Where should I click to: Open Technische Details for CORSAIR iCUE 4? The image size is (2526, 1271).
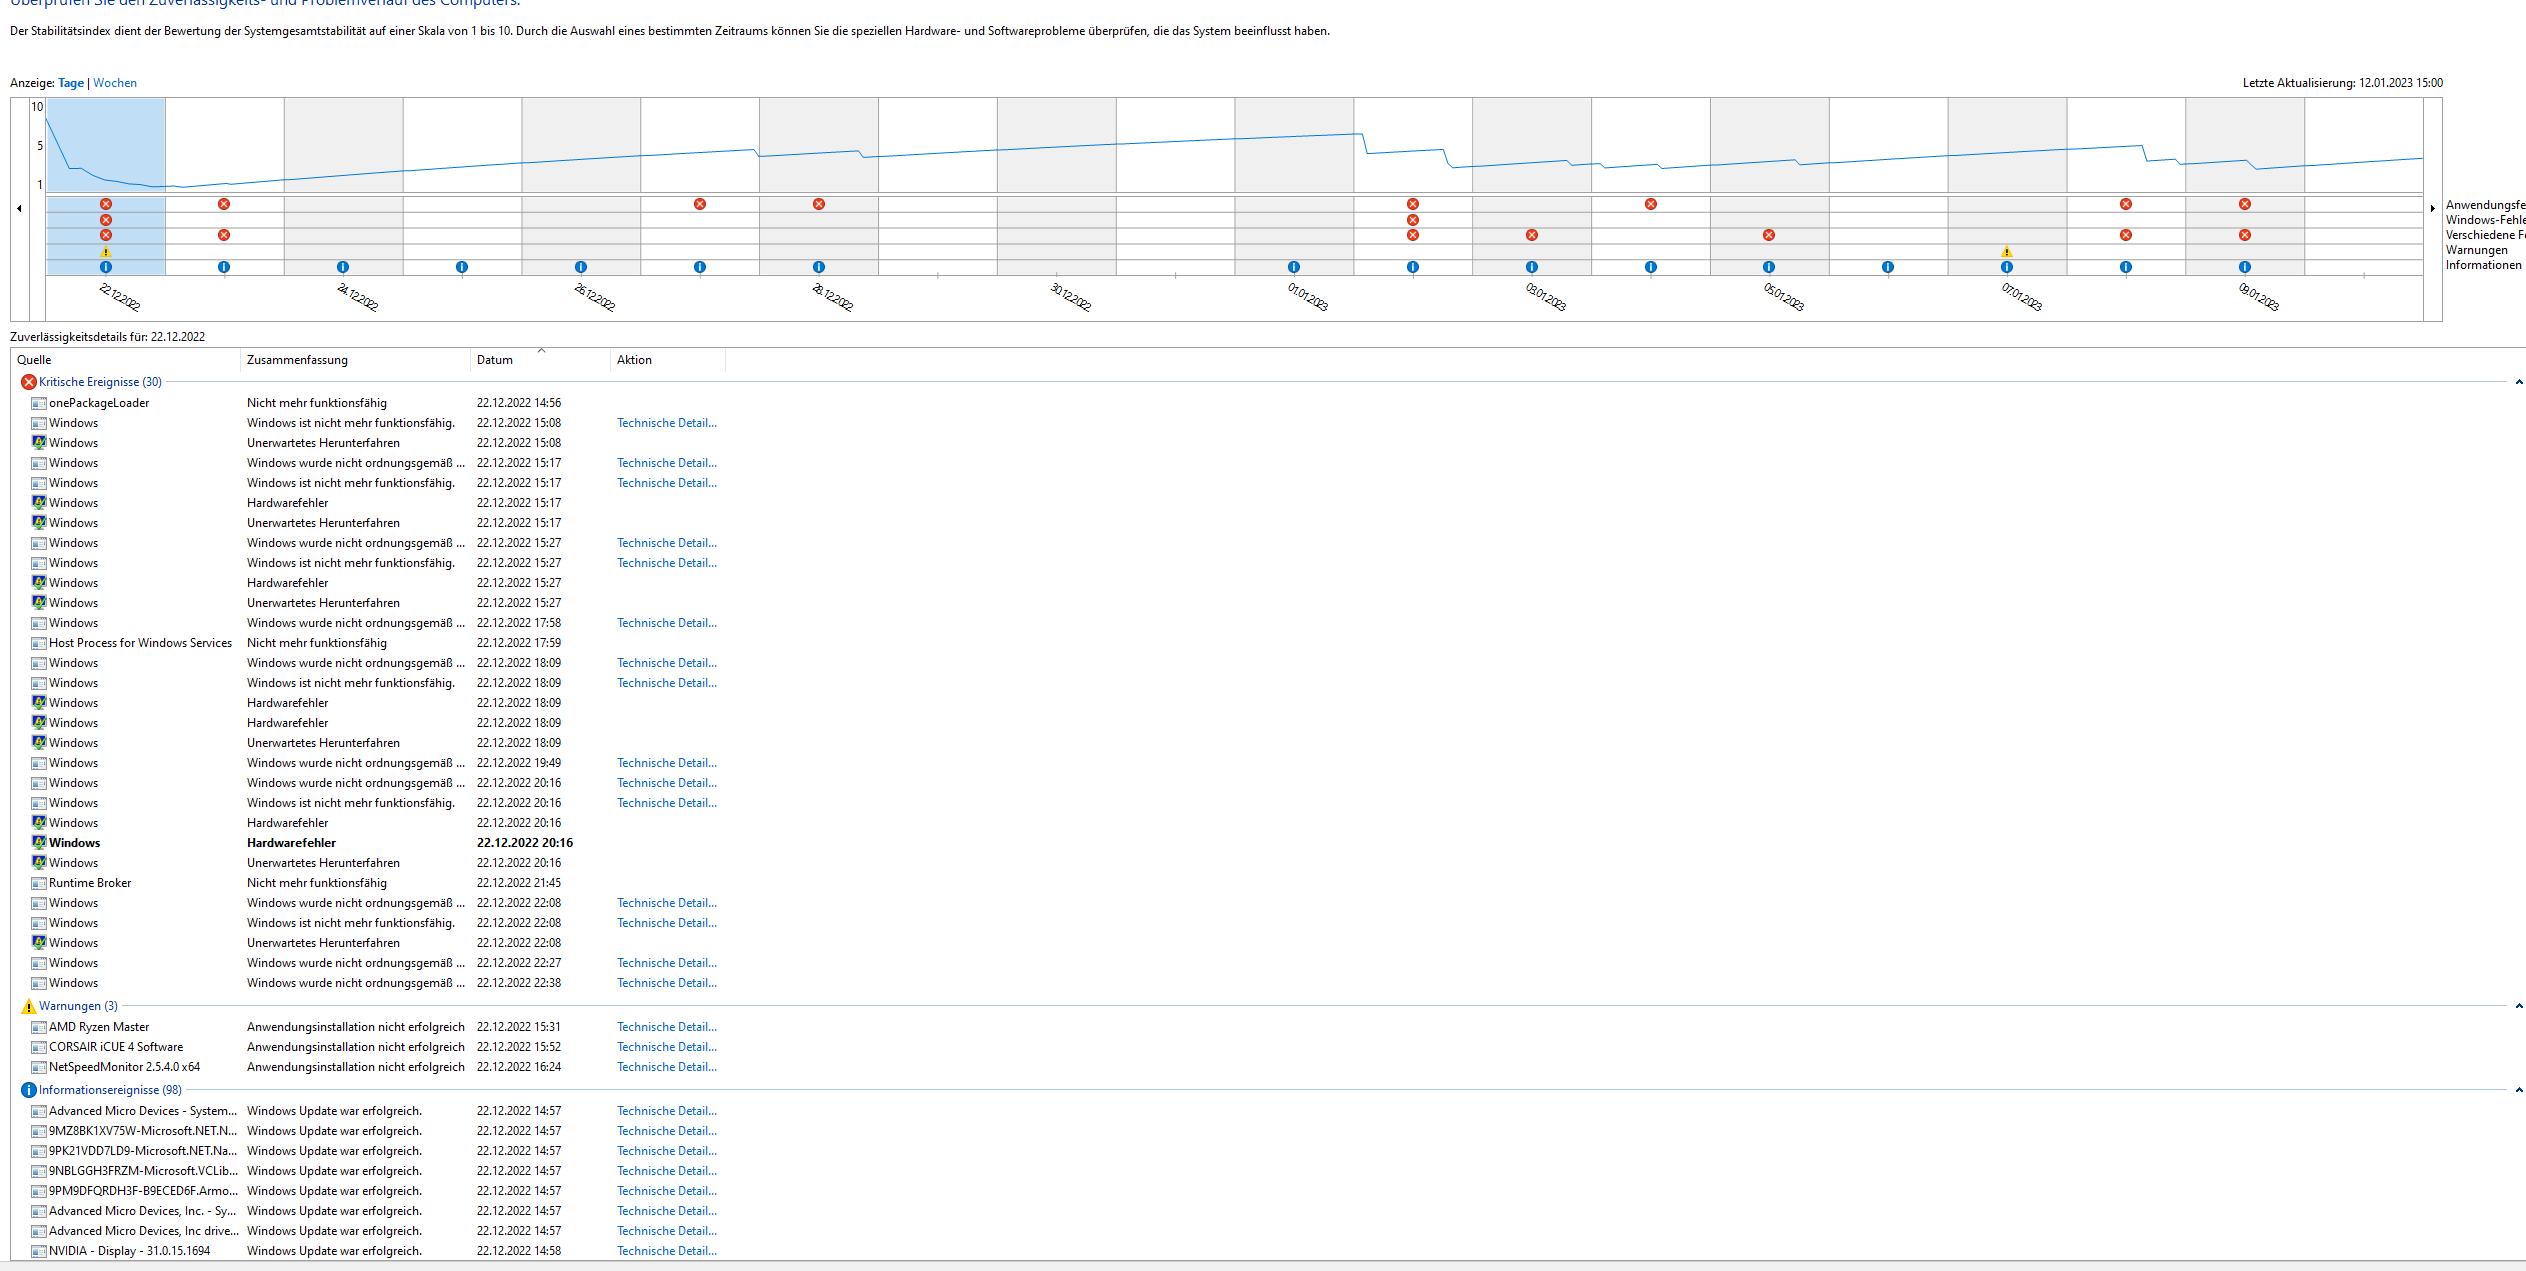tap(666, 1047)
